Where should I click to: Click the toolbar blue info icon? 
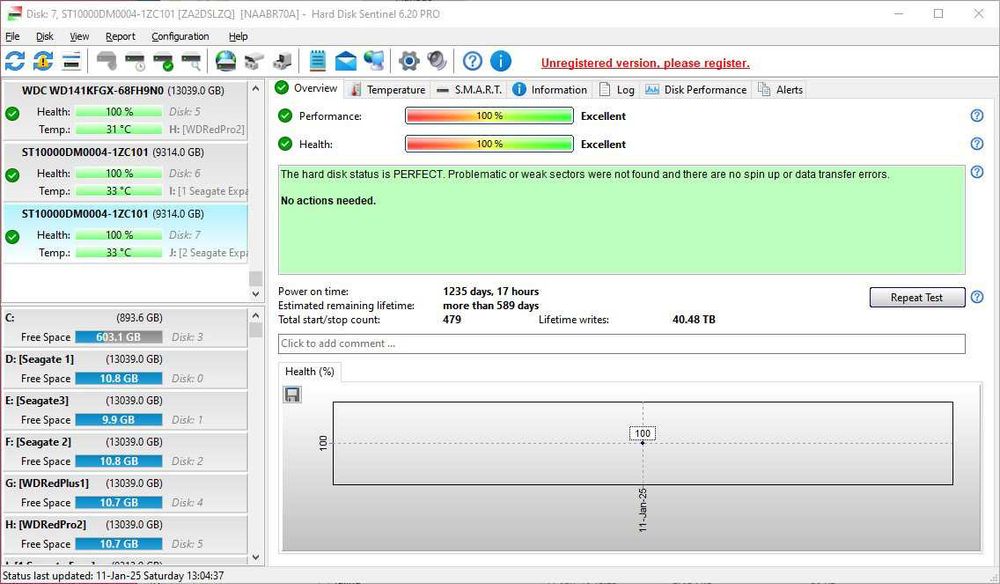pyautogui.click(x=501, y=61)
